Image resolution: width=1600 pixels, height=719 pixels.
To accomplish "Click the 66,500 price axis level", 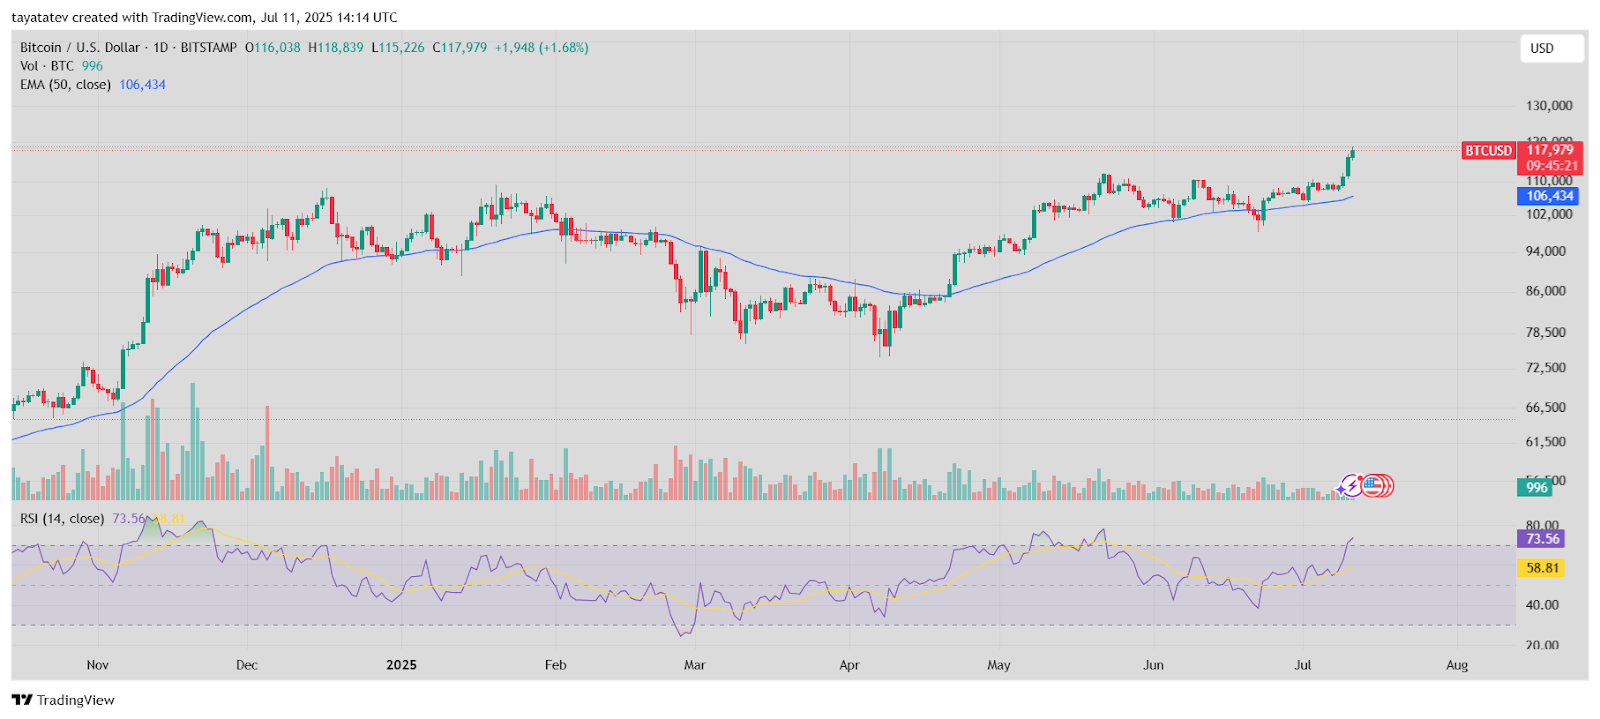I will point(1546,408).
